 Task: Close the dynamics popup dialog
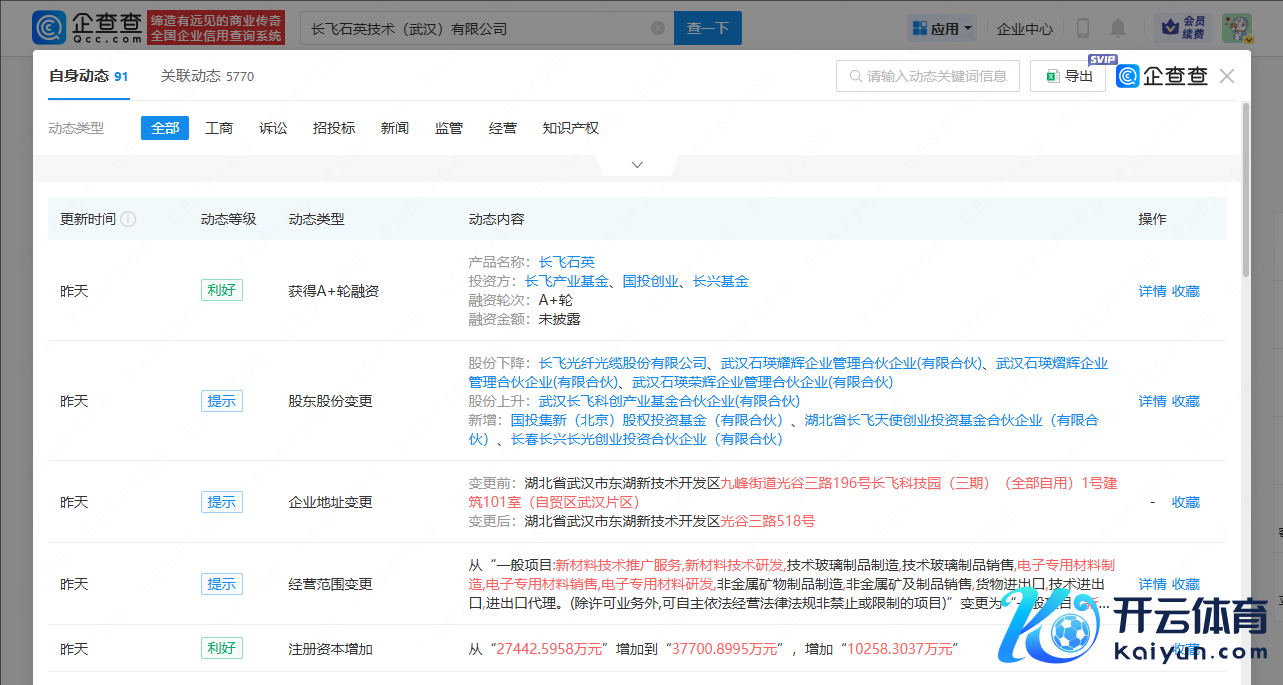click(1227, 76)
